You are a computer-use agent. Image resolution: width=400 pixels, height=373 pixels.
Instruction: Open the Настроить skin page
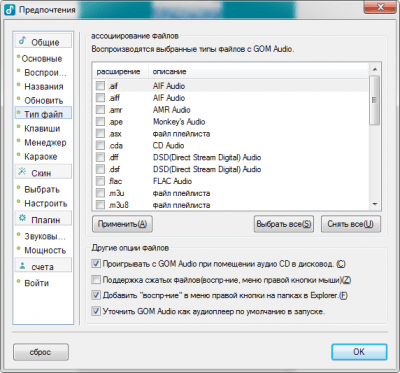(46, 203)
